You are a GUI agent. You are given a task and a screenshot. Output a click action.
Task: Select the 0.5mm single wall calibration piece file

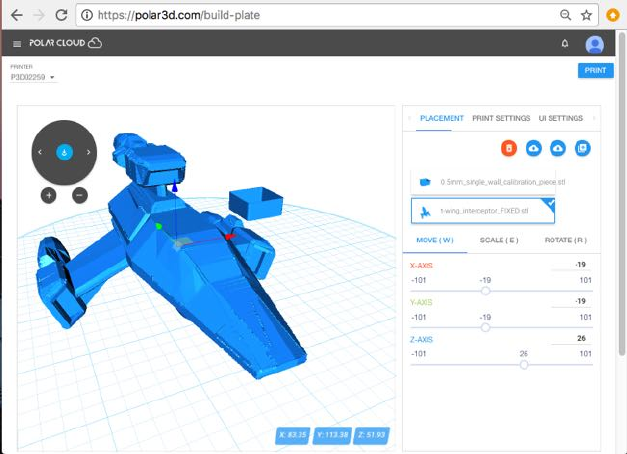coord(483,182)
